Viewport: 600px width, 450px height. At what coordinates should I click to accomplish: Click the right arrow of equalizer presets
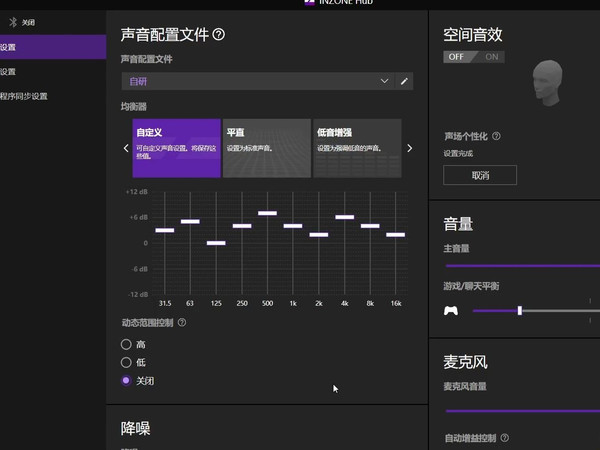coord(409,148)
